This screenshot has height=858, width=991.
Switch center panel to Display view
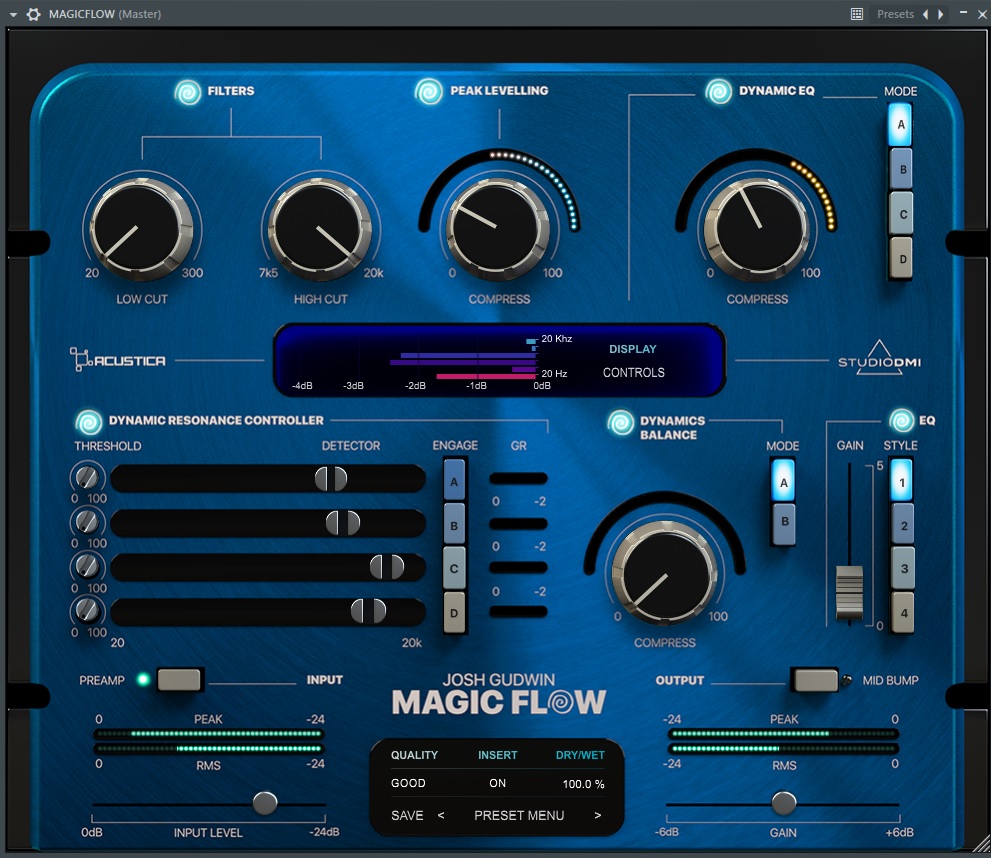point(633,349)
